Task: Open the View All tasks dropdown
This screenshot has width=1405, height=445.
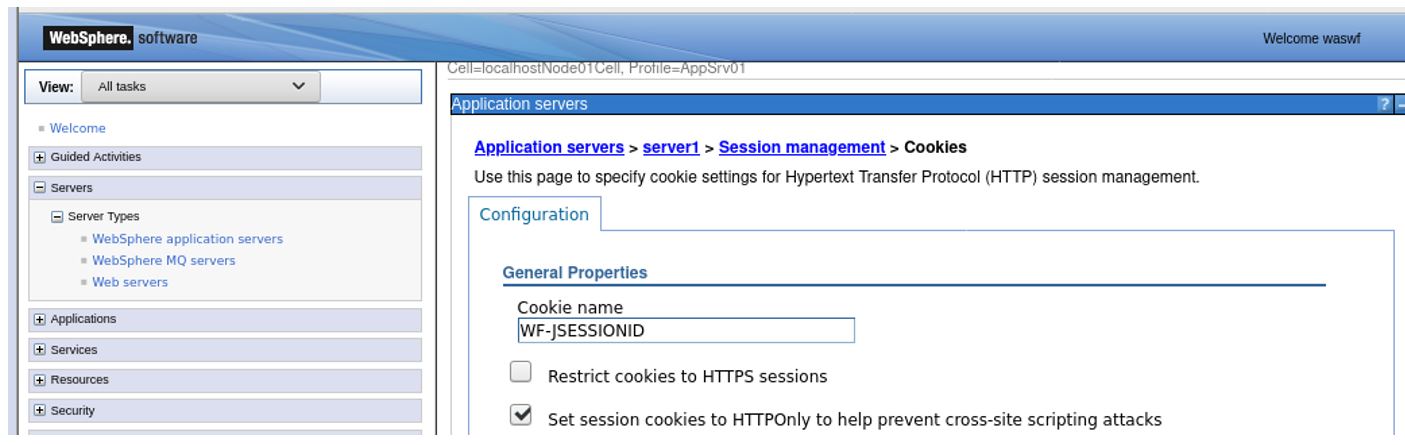Action: pos(200,86)
